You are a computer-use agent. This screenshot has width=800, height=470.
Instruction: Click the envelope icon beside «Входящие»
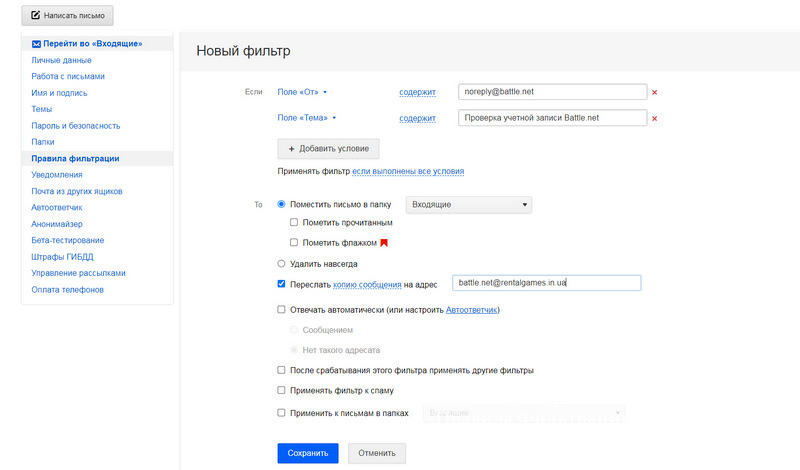coord(37,44)
